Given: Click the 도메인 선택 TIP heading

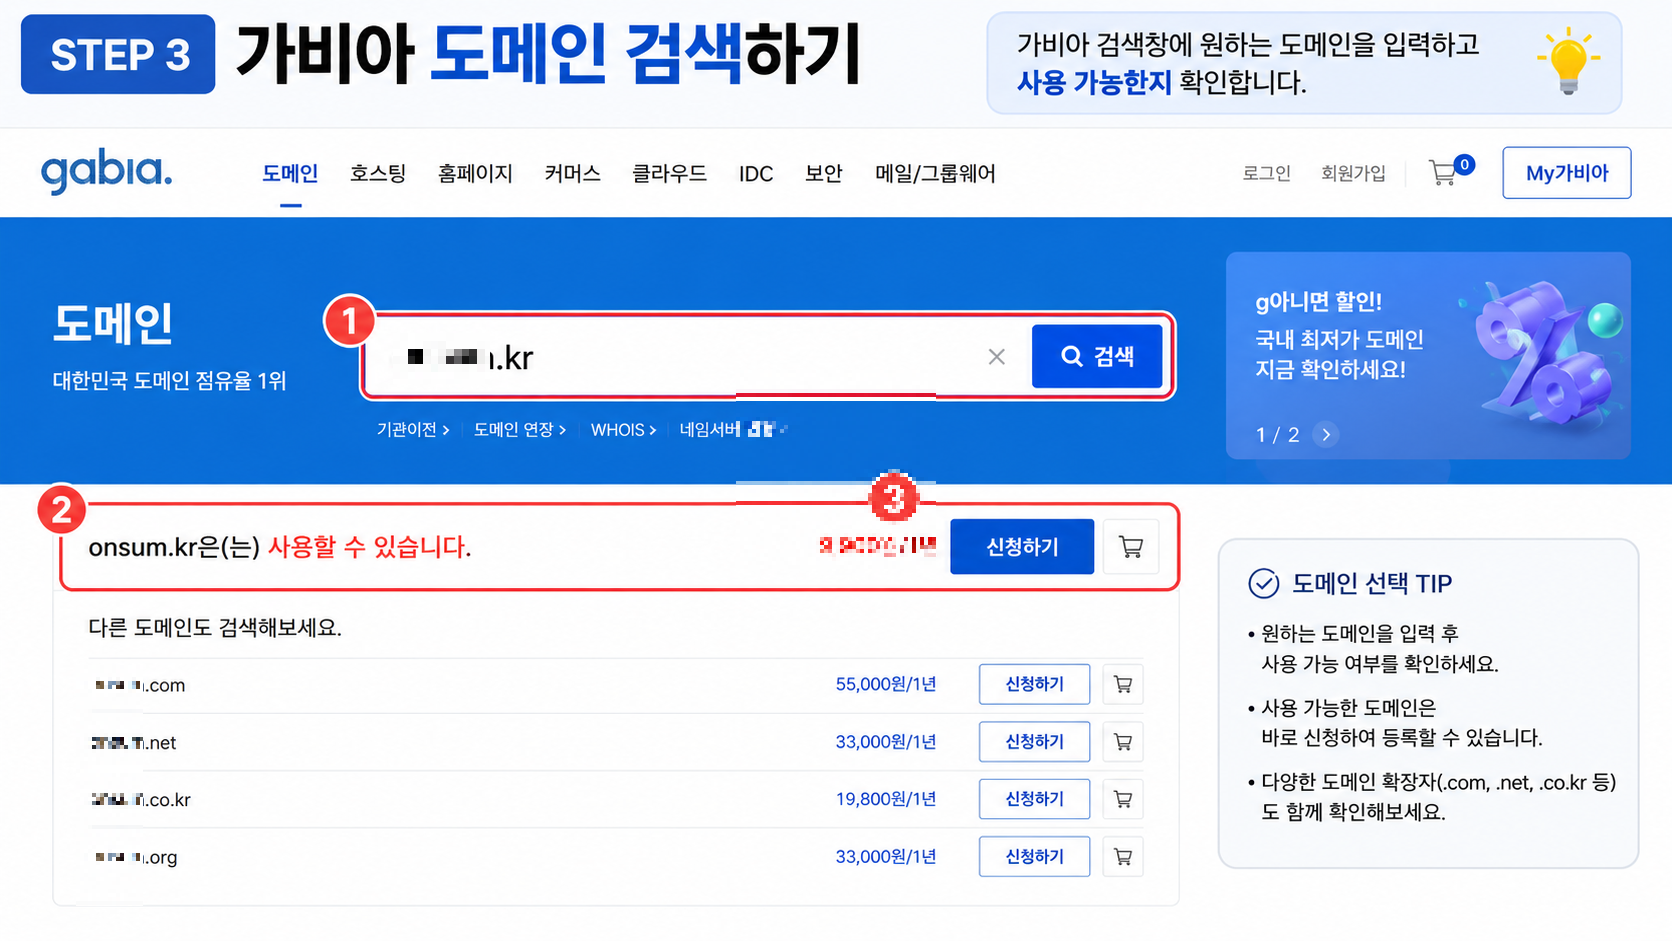Looking at the screenshot, I should coord(1371,584).
